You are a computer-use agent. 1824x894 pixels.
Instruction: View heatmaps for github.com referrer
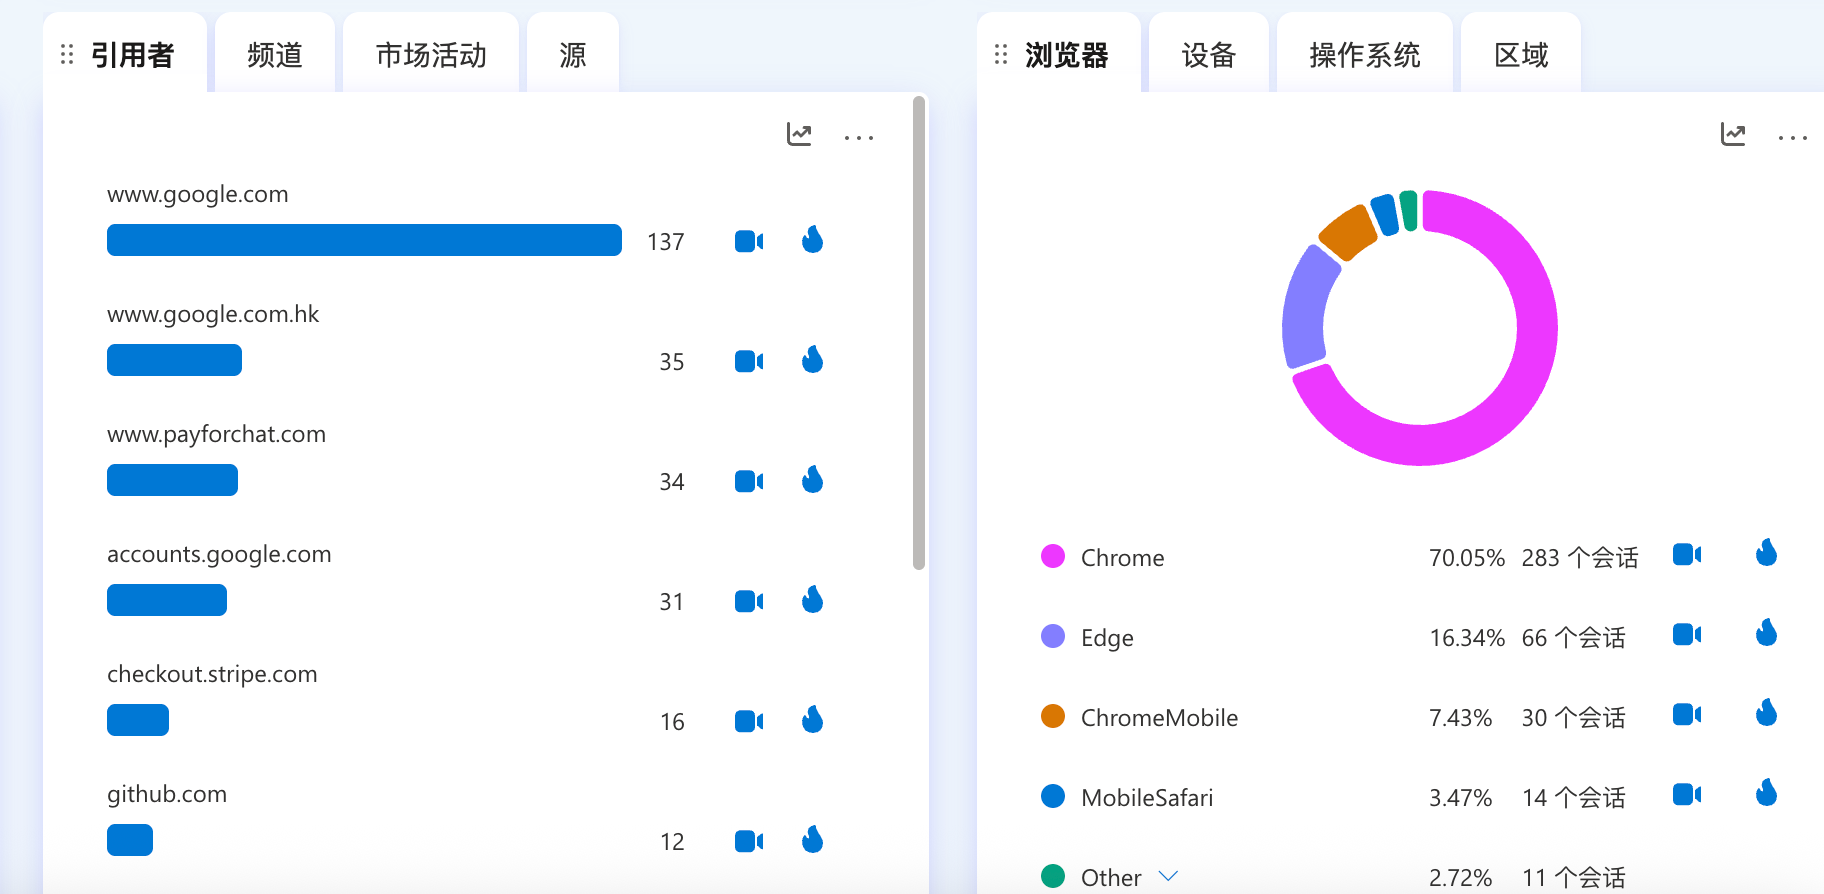pyautogui.click(x=813, y=840)
